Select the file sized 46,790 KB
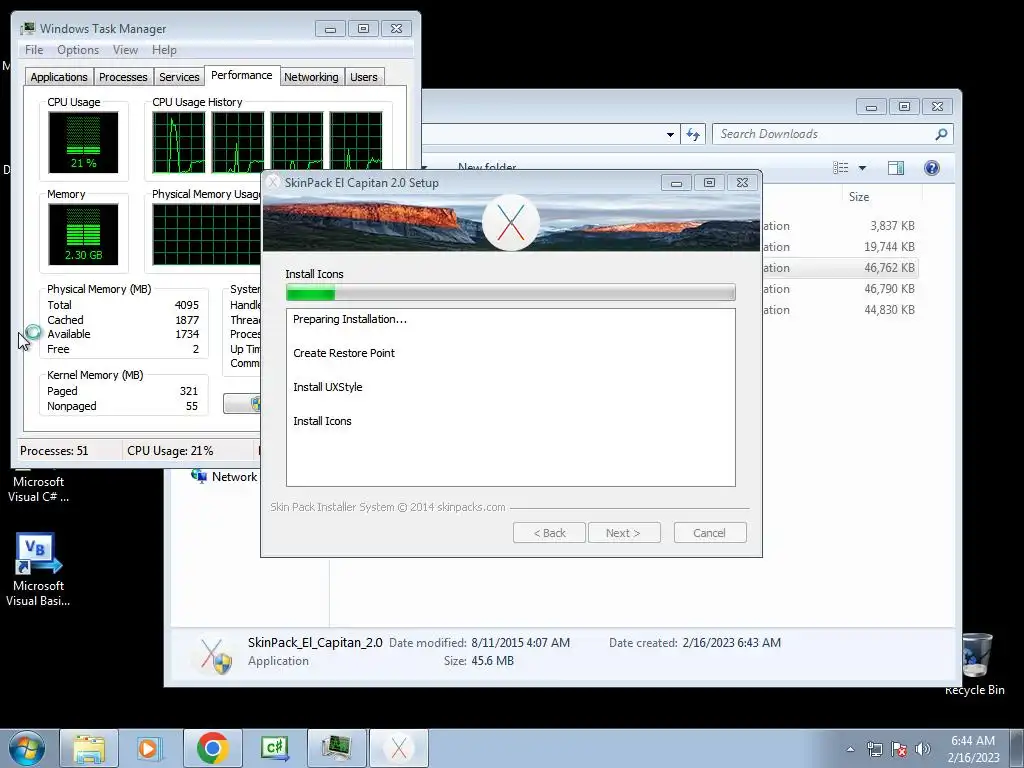 839,289
